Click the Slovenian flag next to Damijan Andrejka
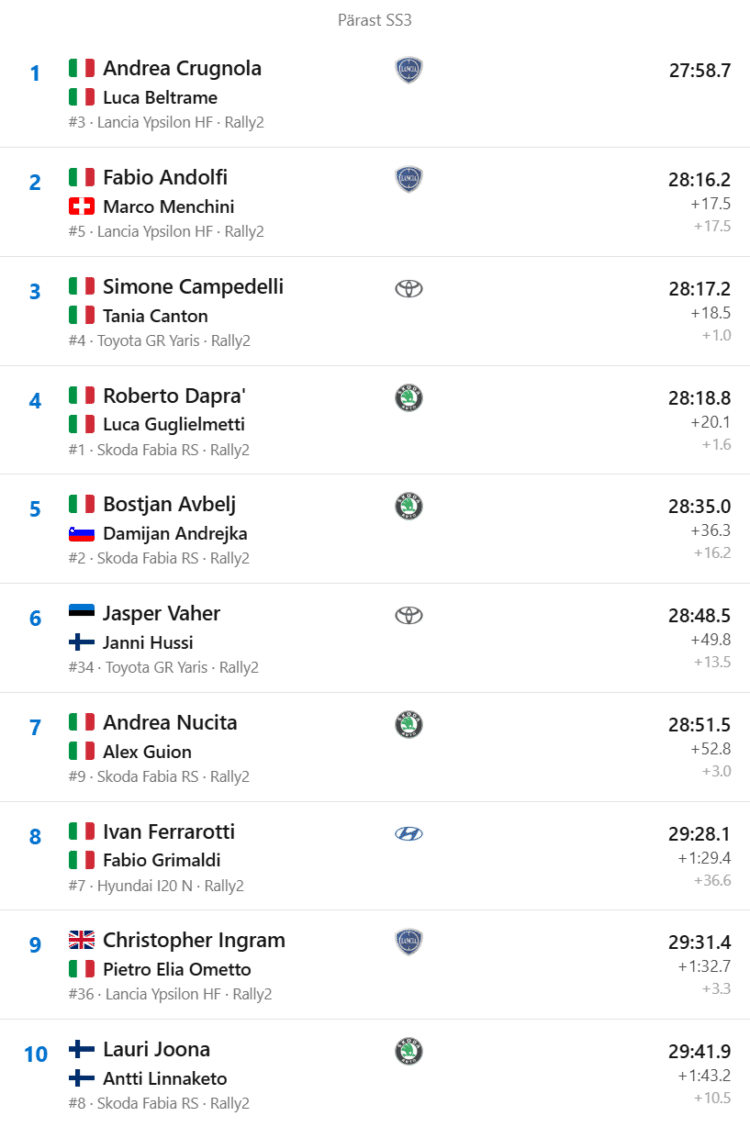 click(x=81, y=534)
